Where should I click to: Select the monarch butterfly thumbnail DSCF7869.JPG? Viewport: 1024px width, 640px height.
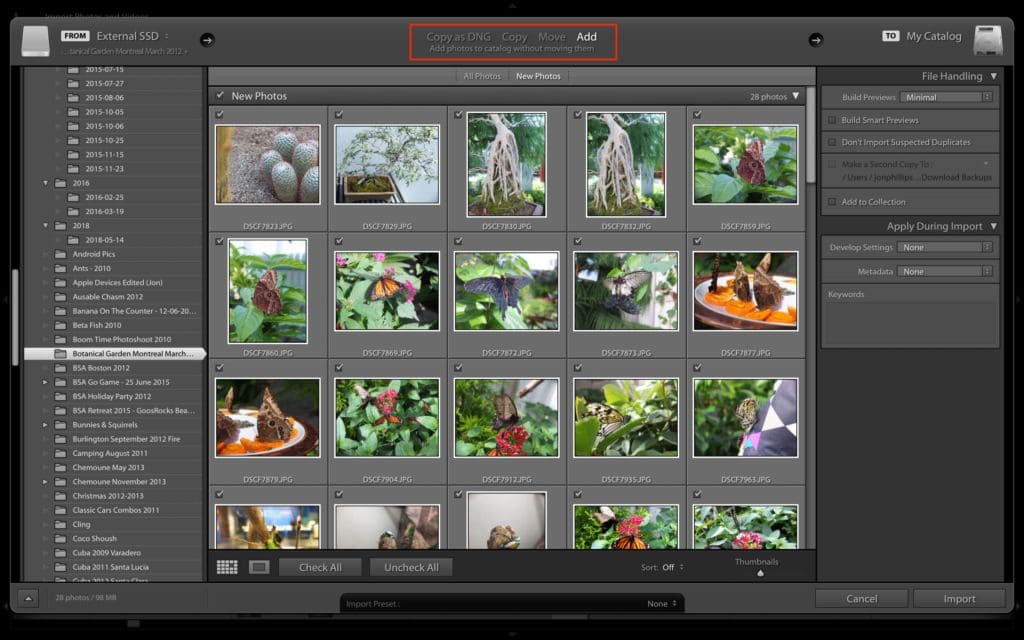387,291
